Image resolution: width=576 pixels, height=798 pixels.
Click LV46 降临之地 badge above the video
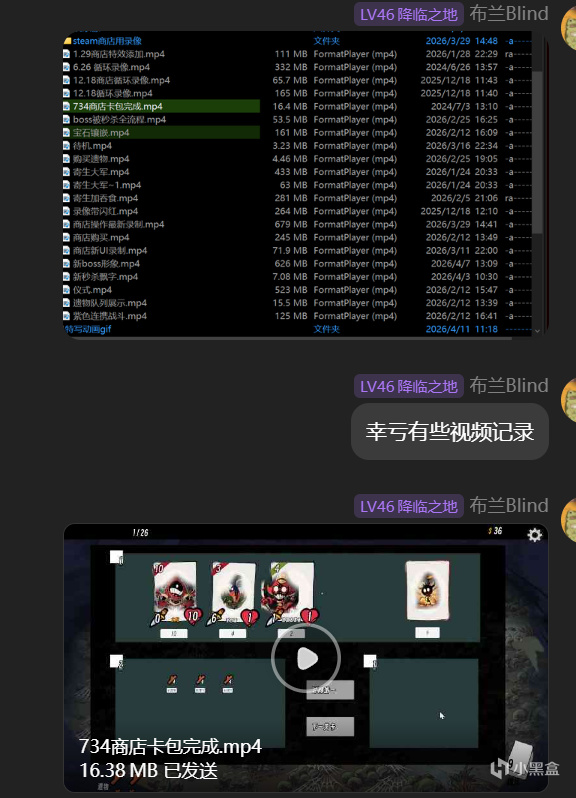[409, 506]
